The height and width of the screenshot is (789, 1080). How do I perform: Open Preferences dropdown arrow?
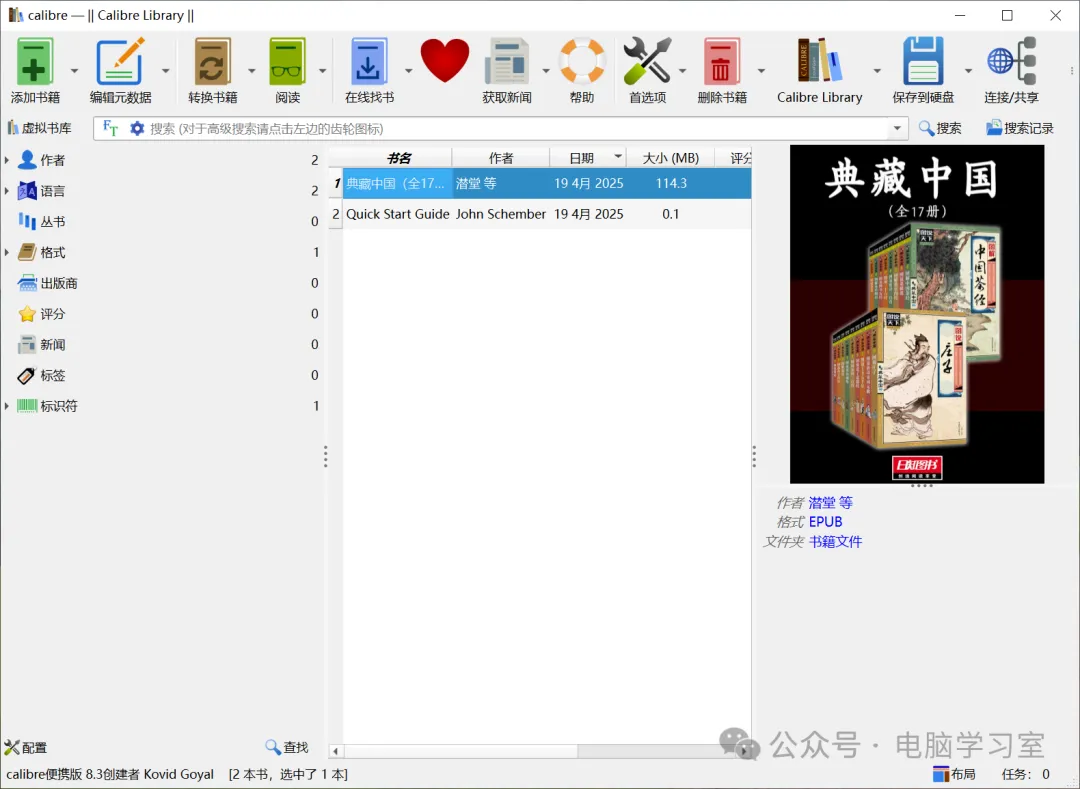pyautogui.click(x=683, y=70)
